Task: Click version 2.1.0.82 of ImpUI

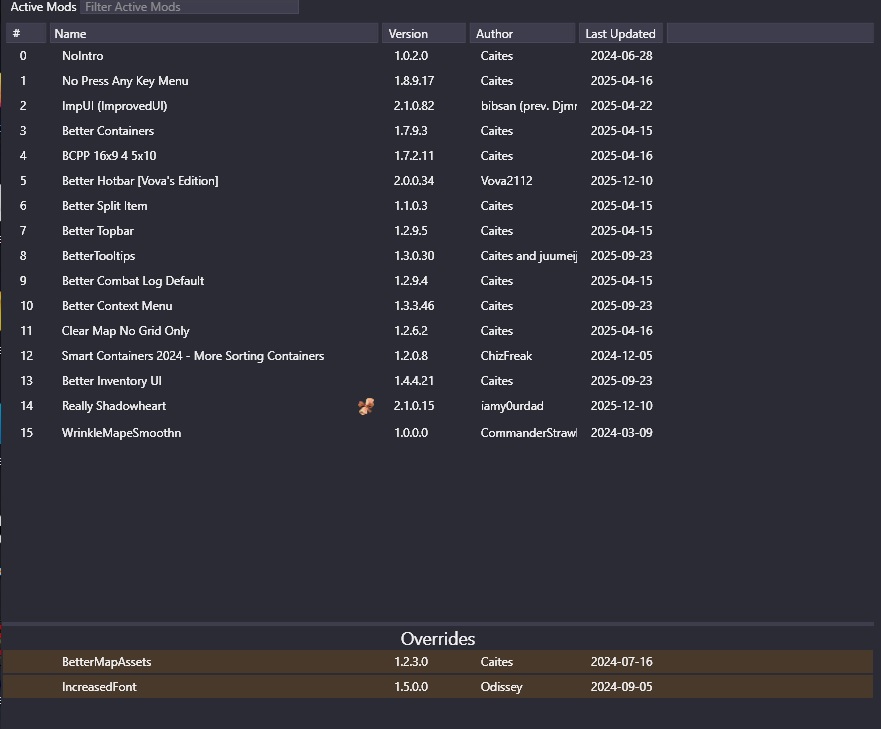Action: pos(414,106)
